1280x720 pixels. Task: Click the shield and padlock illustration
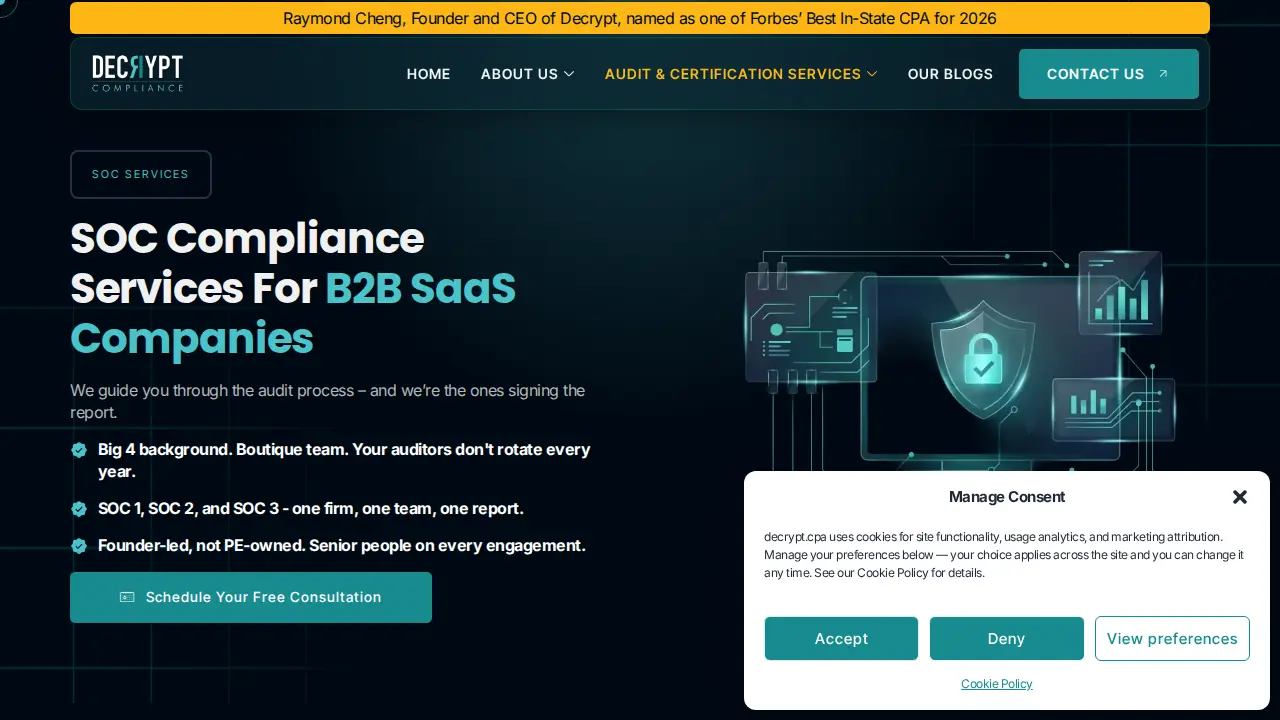pyautogui.click(x=983, y=360)
